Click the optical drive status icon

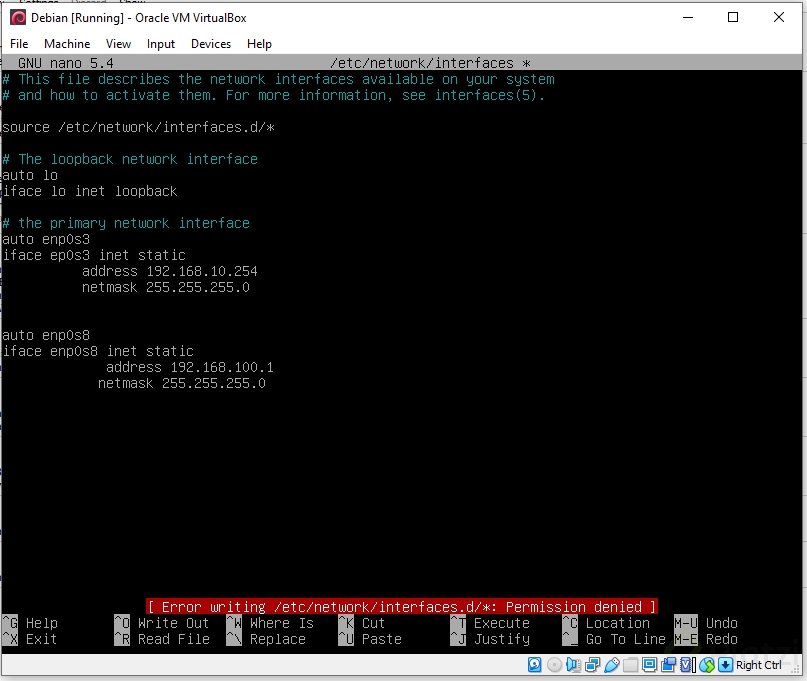coord(554,665)
